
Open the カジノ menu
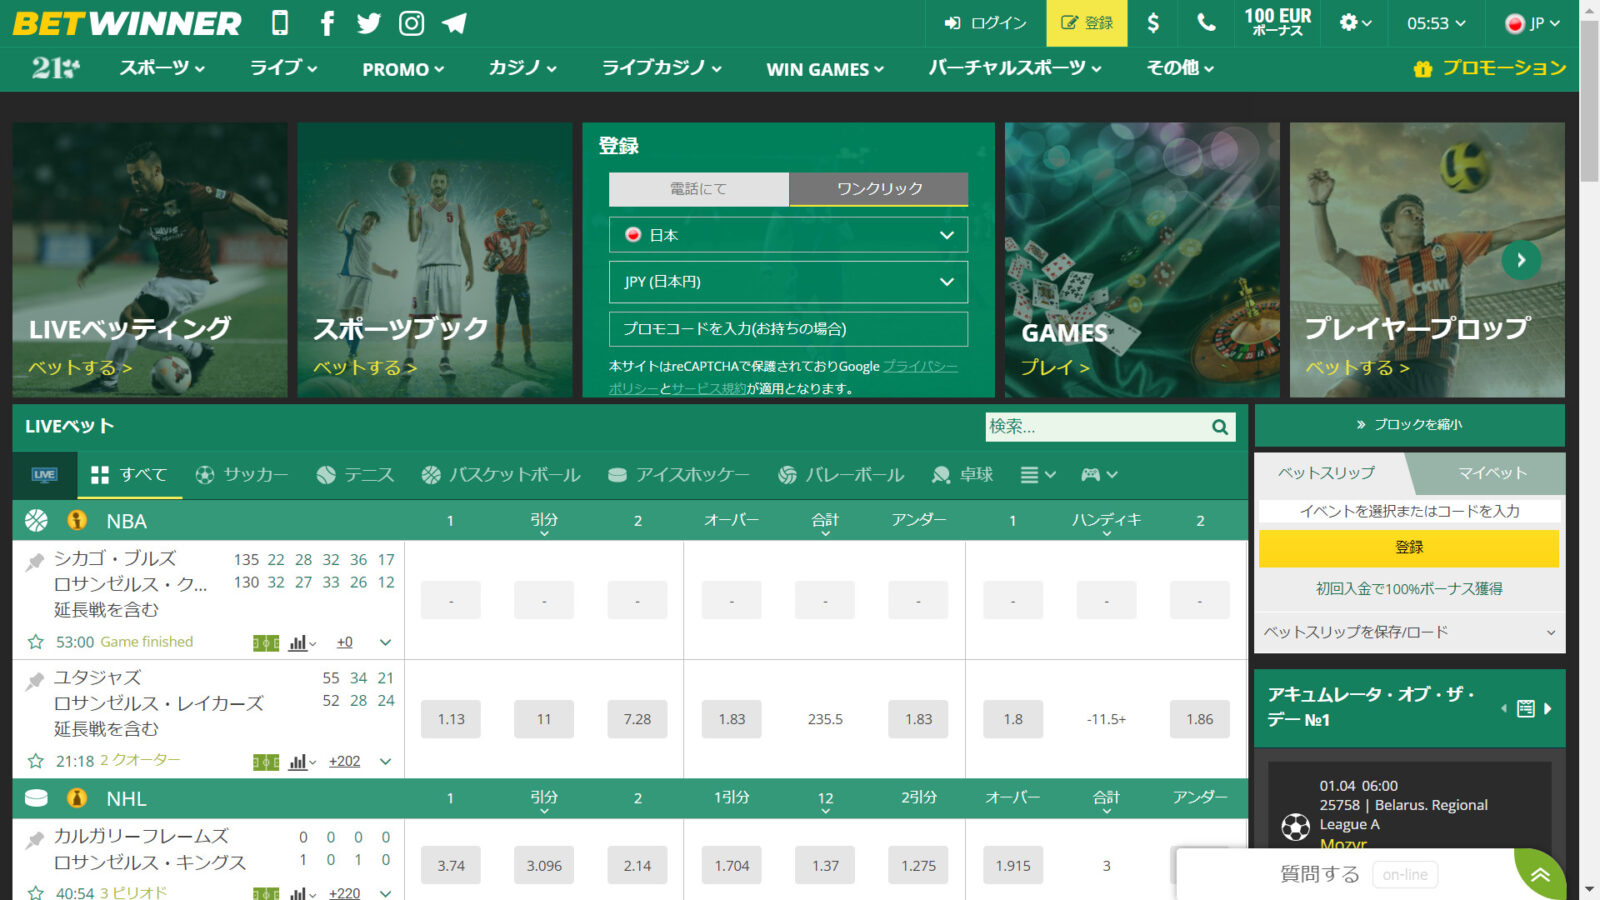522,68
